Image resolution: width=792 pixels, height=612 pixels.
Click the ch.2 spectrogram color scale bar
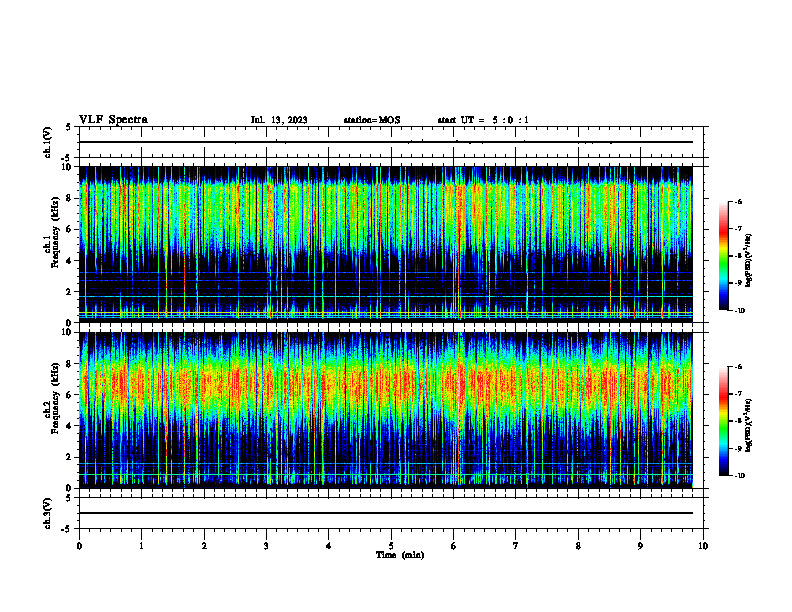click(724, 421)
